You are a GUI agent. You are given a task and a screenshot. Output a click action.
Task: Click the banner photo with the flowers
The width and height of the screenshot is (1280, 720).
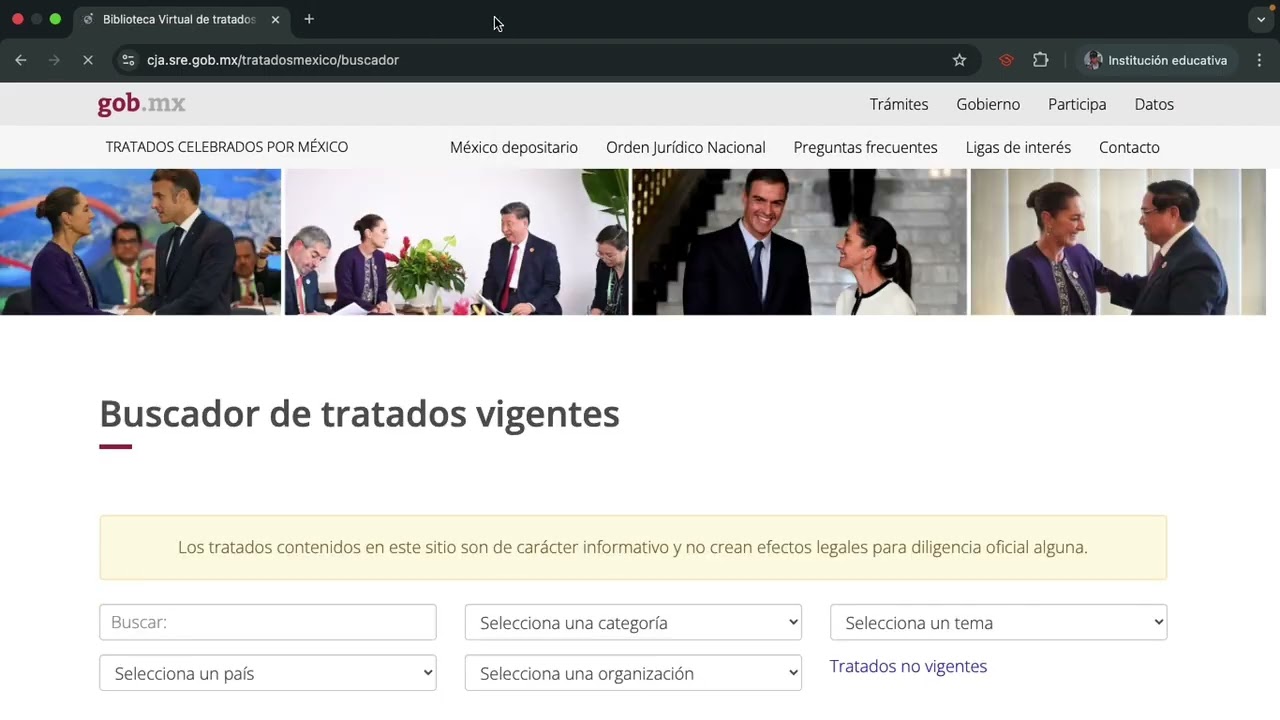coord(457,242)
